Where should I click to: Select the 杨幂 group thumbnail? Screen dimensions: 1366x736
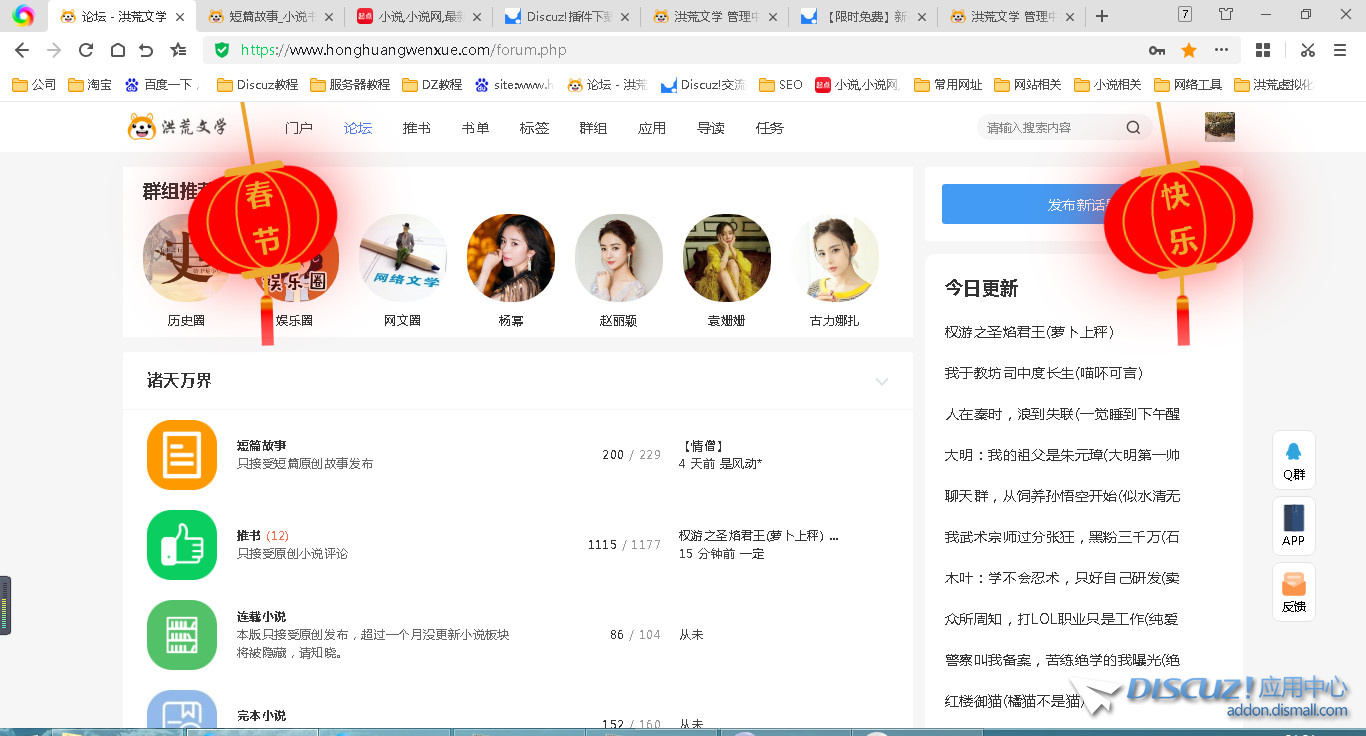tap(511, 258)
